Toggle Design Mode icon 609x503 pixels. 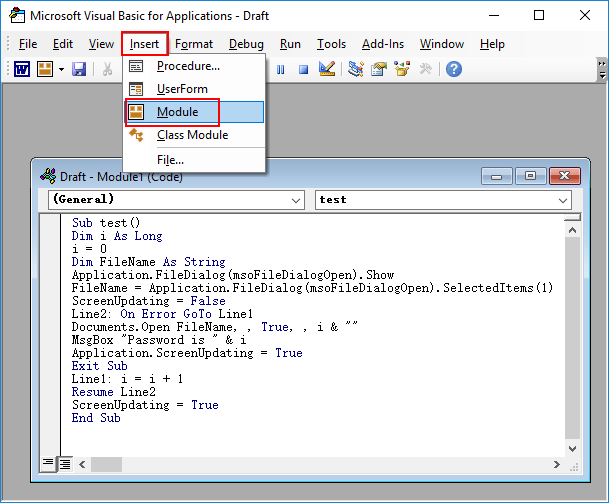coord(327,69)
